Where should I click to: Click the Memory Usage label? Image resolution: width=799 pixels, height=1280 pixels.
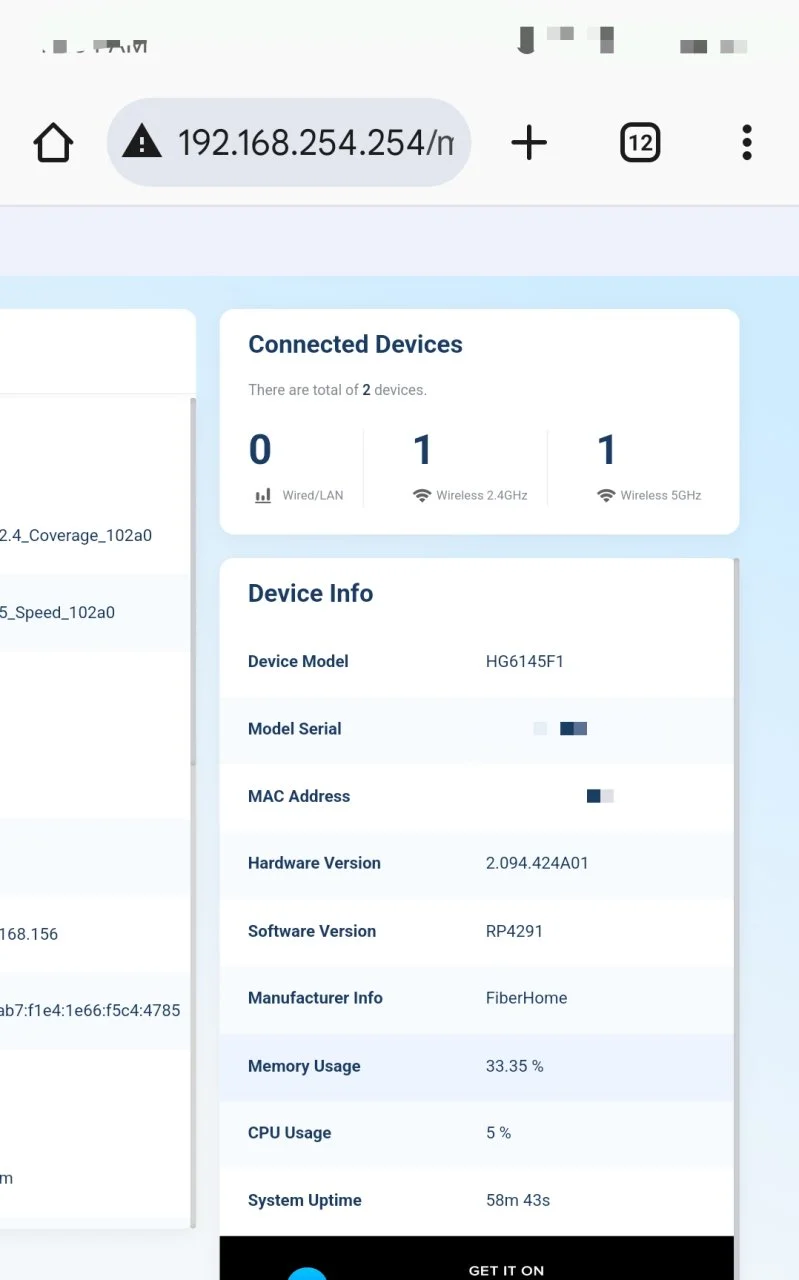304,1066
